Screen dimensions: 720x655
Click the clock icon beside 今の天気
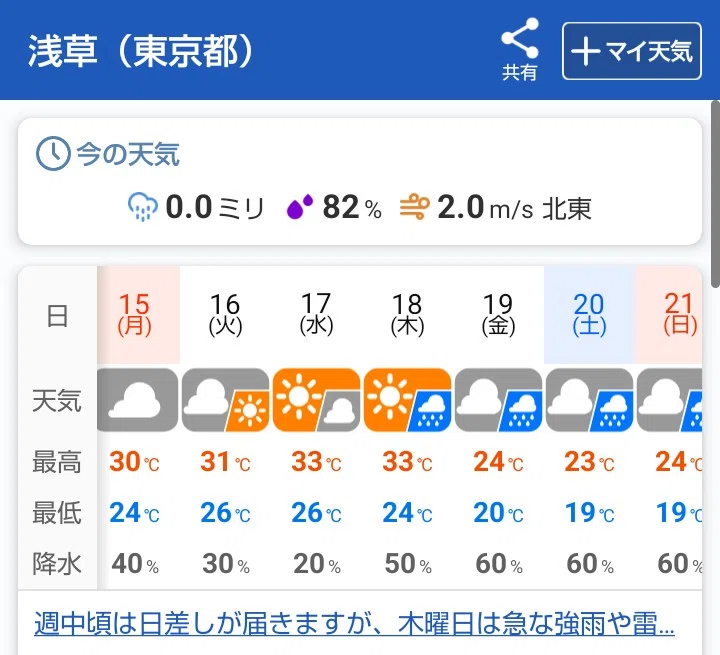[x=53, y=153]
